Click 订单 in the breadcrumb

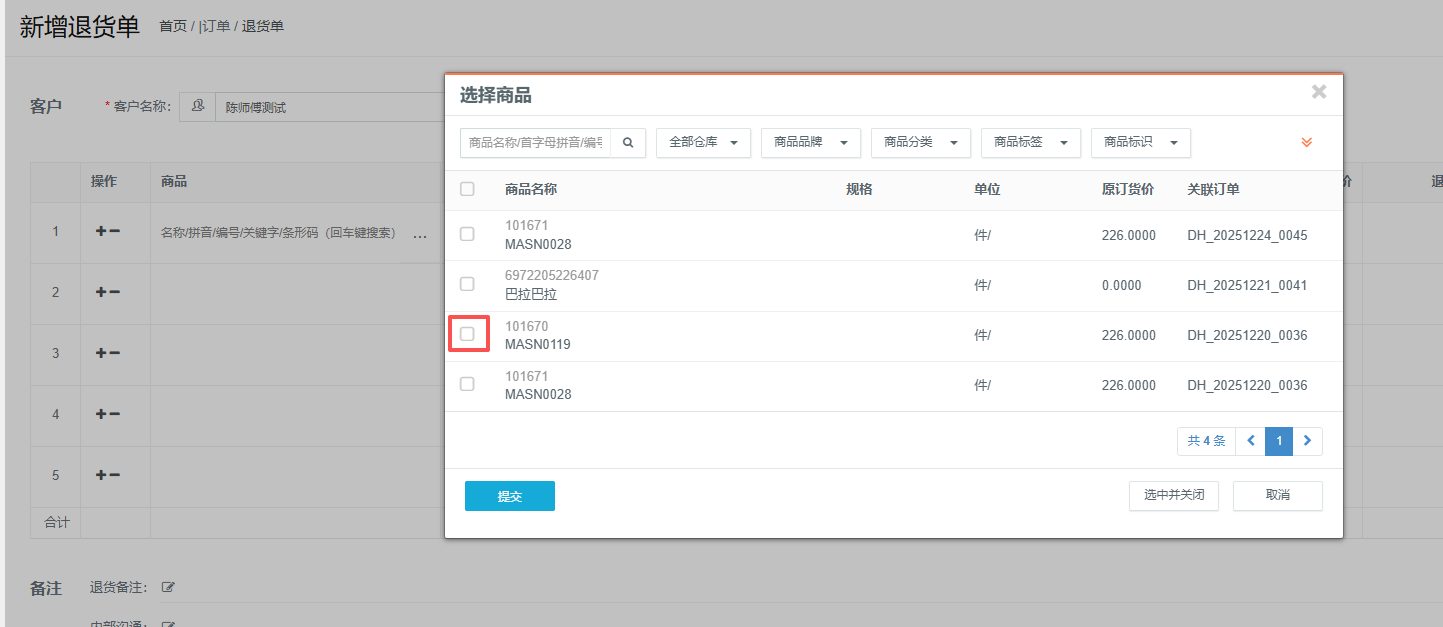coord(215,26)
